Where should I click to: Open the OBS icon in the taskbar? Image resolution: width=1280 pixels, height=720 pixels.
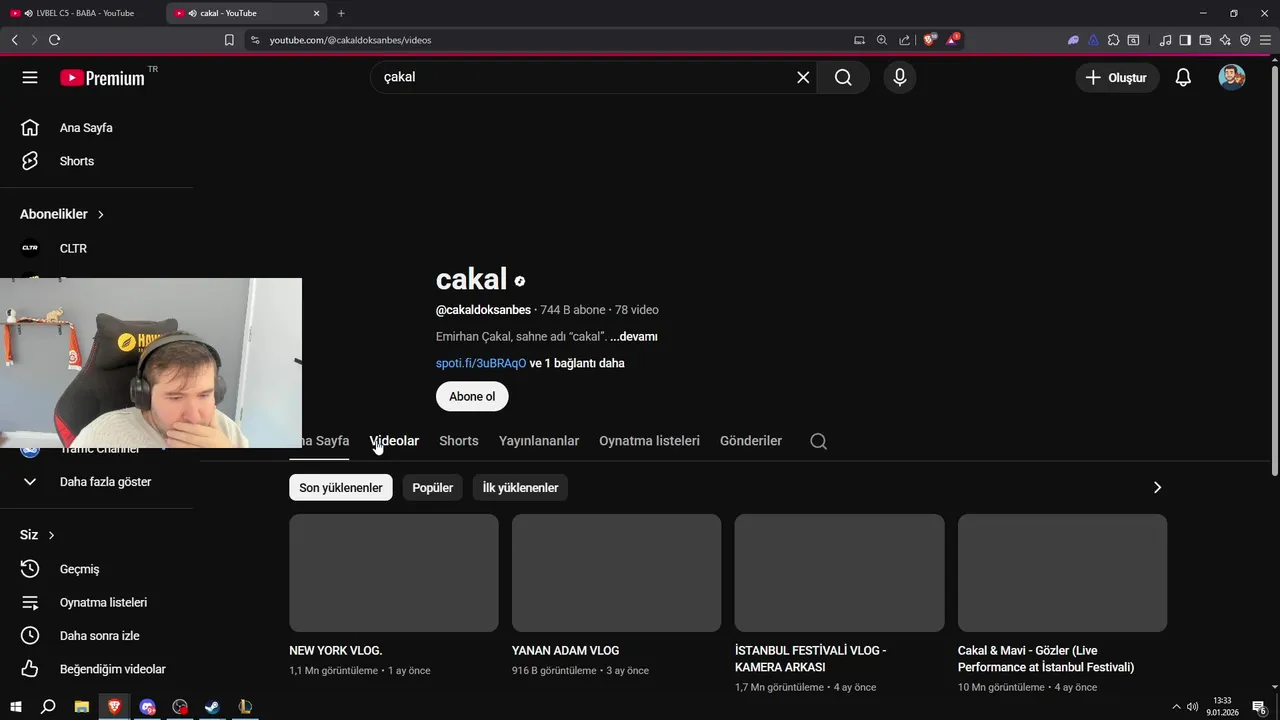click(180, 707)
